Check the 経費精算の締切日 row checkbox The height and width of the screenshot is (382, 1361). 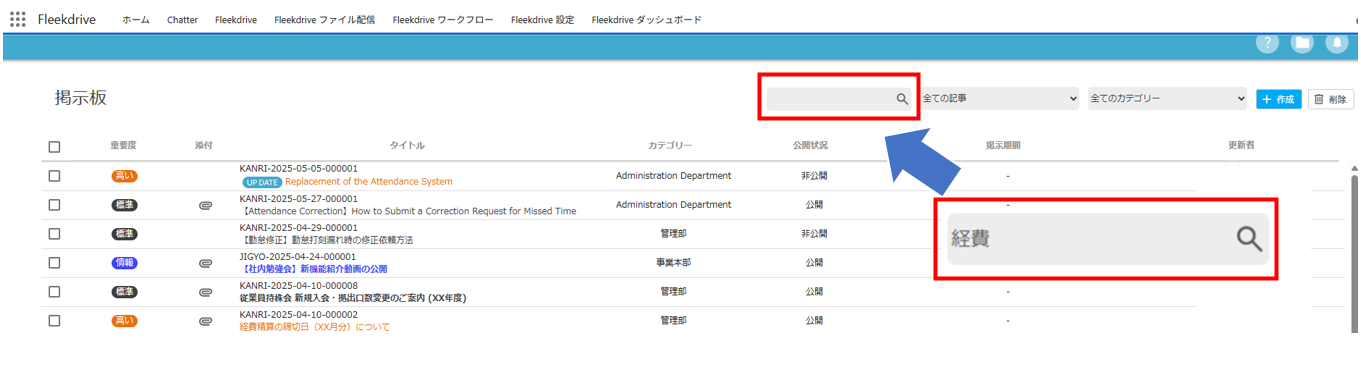pos(54,321)
